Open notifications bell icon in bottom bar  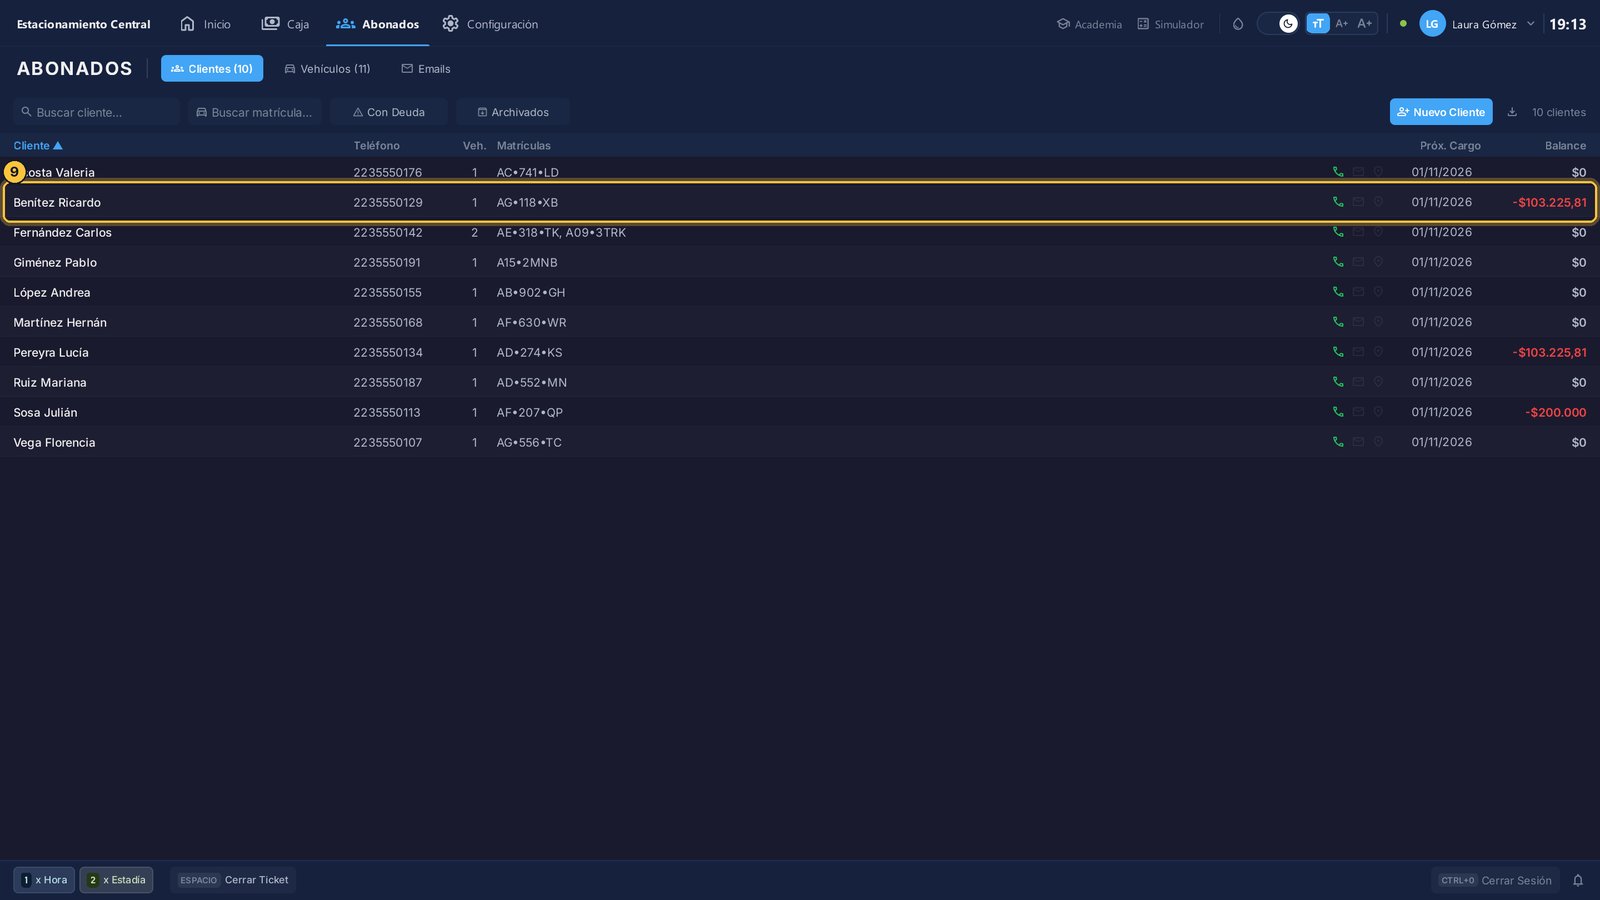click(1578, 880)
